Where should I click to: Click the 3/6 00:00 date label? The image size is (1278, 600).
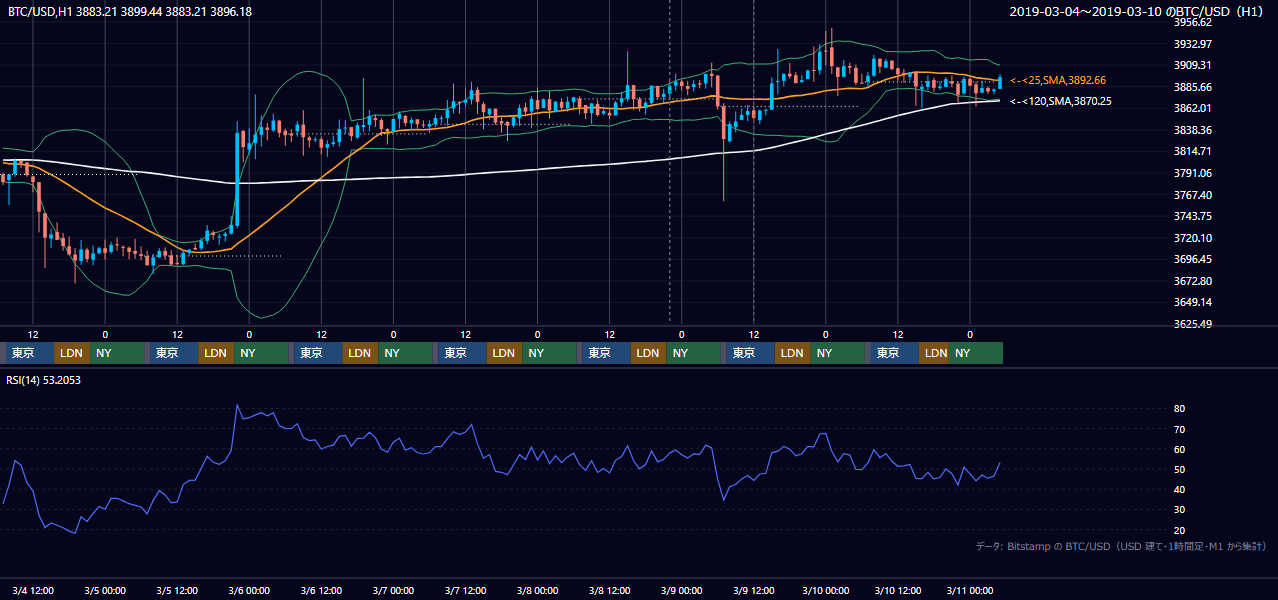(249, 590)
